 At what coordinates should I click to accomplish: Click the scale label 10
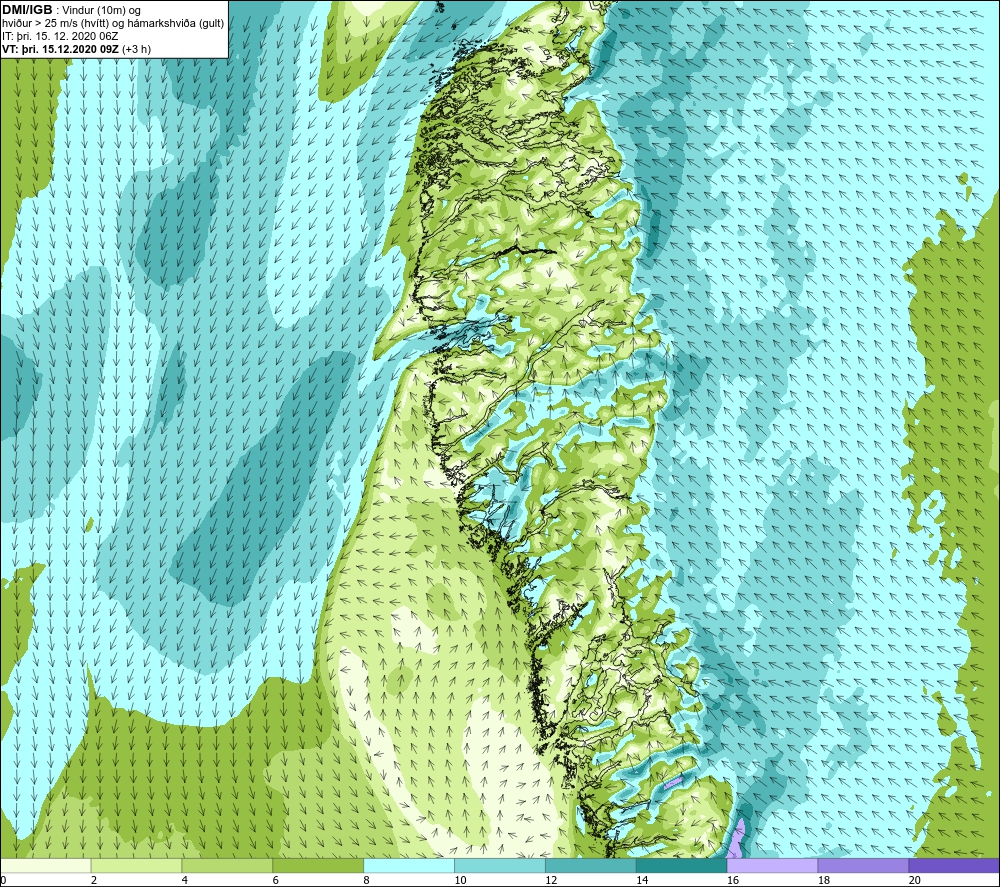(460, 880)
